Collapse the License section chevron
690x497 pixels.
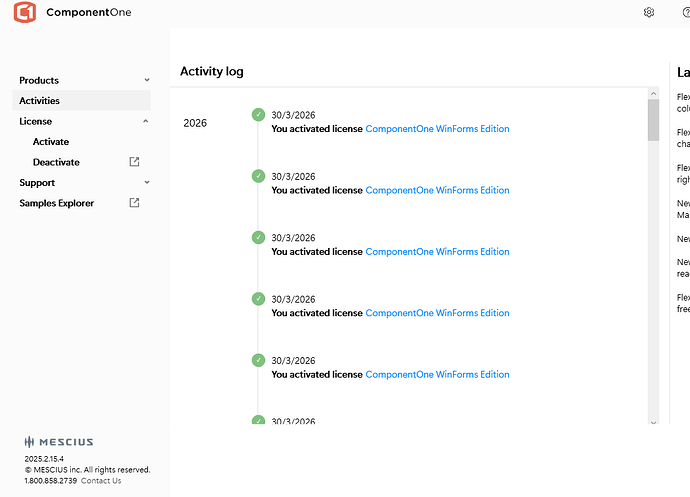point(147,121)
